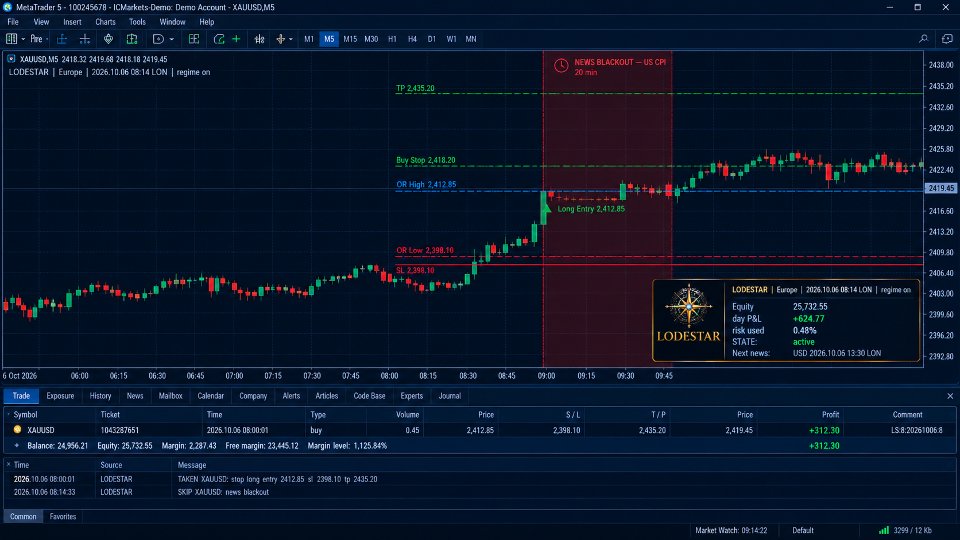The width and height of the screenshot is (960, 540).
Task: Click the green Long Entry arrow marker
Action: click(x=546, y=209)
